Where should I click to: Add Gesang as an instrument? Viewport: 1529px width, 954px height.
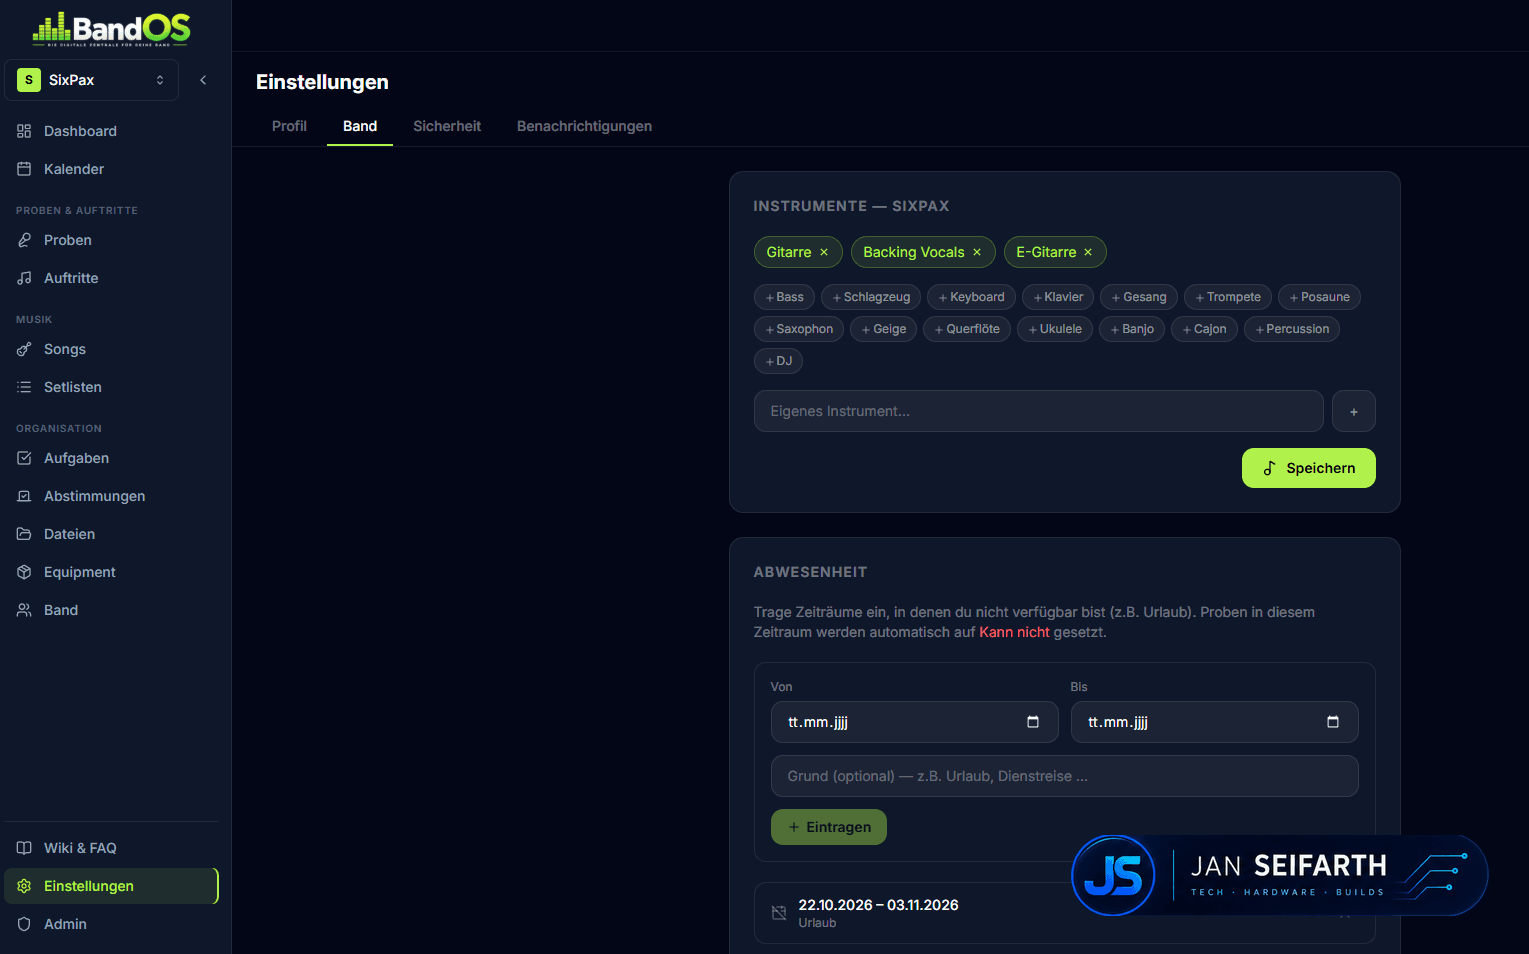1139,297
